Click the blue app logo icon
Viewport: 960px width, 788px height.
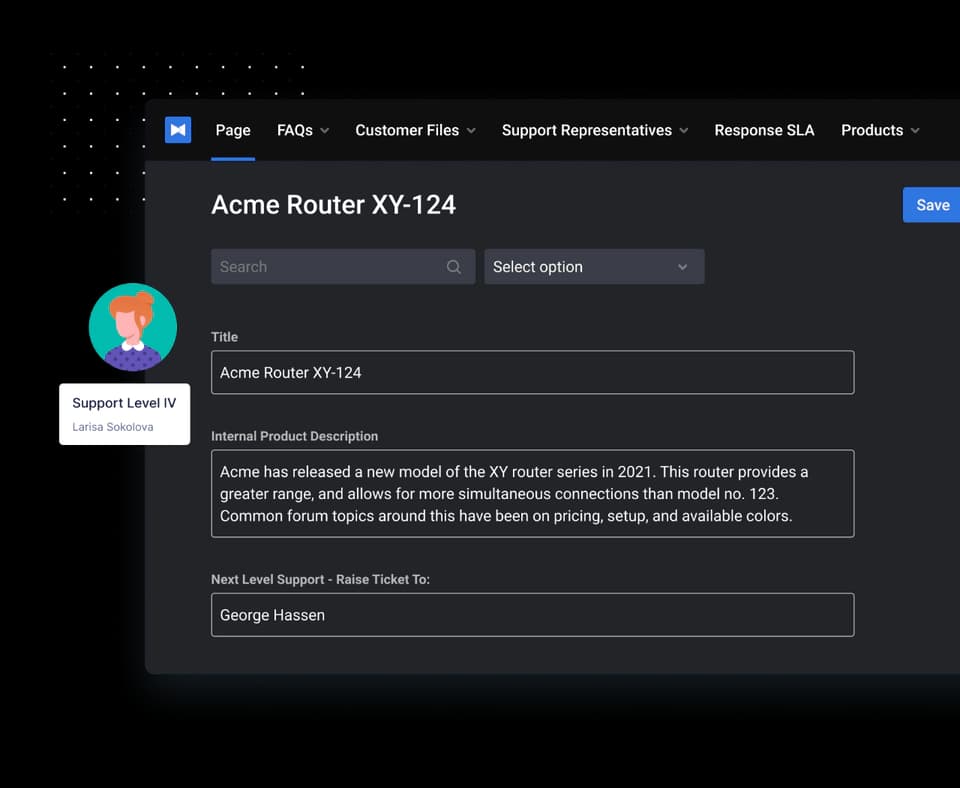(178, 130)
